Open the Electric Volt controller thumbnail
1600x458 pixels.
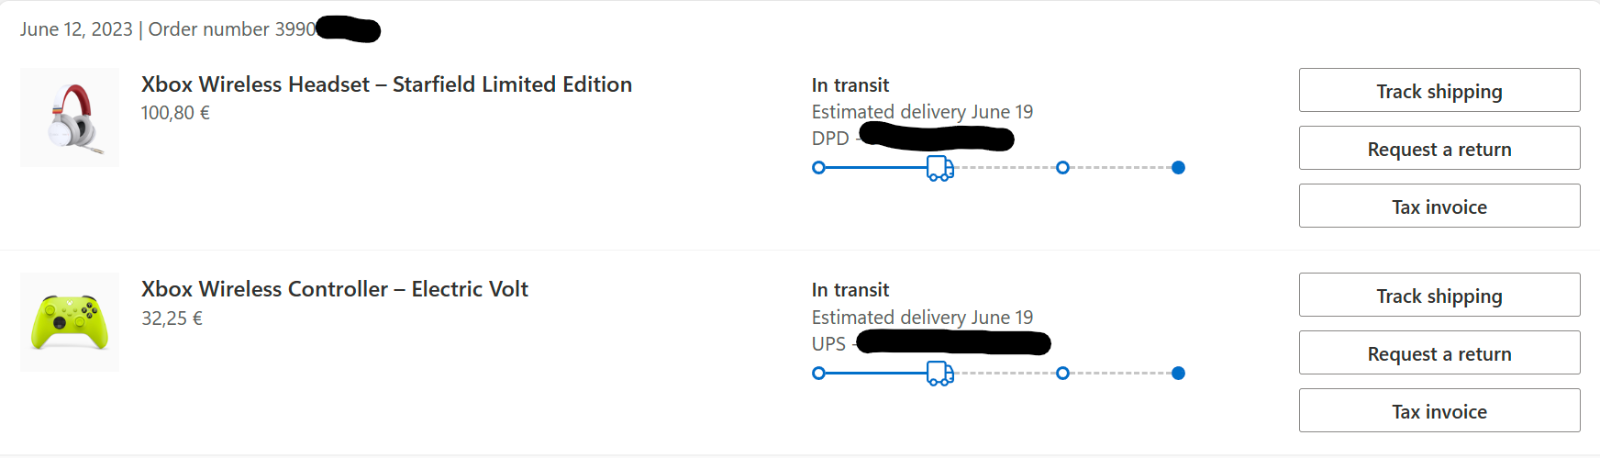69,322
